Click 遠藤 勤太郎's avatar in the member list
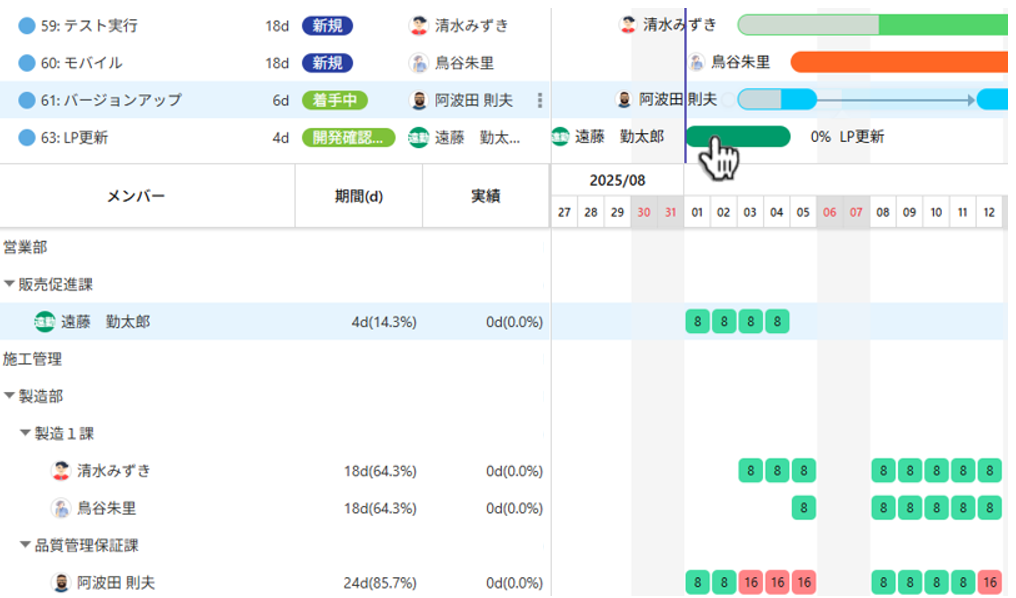The image size is (1016, 598). 44,322
